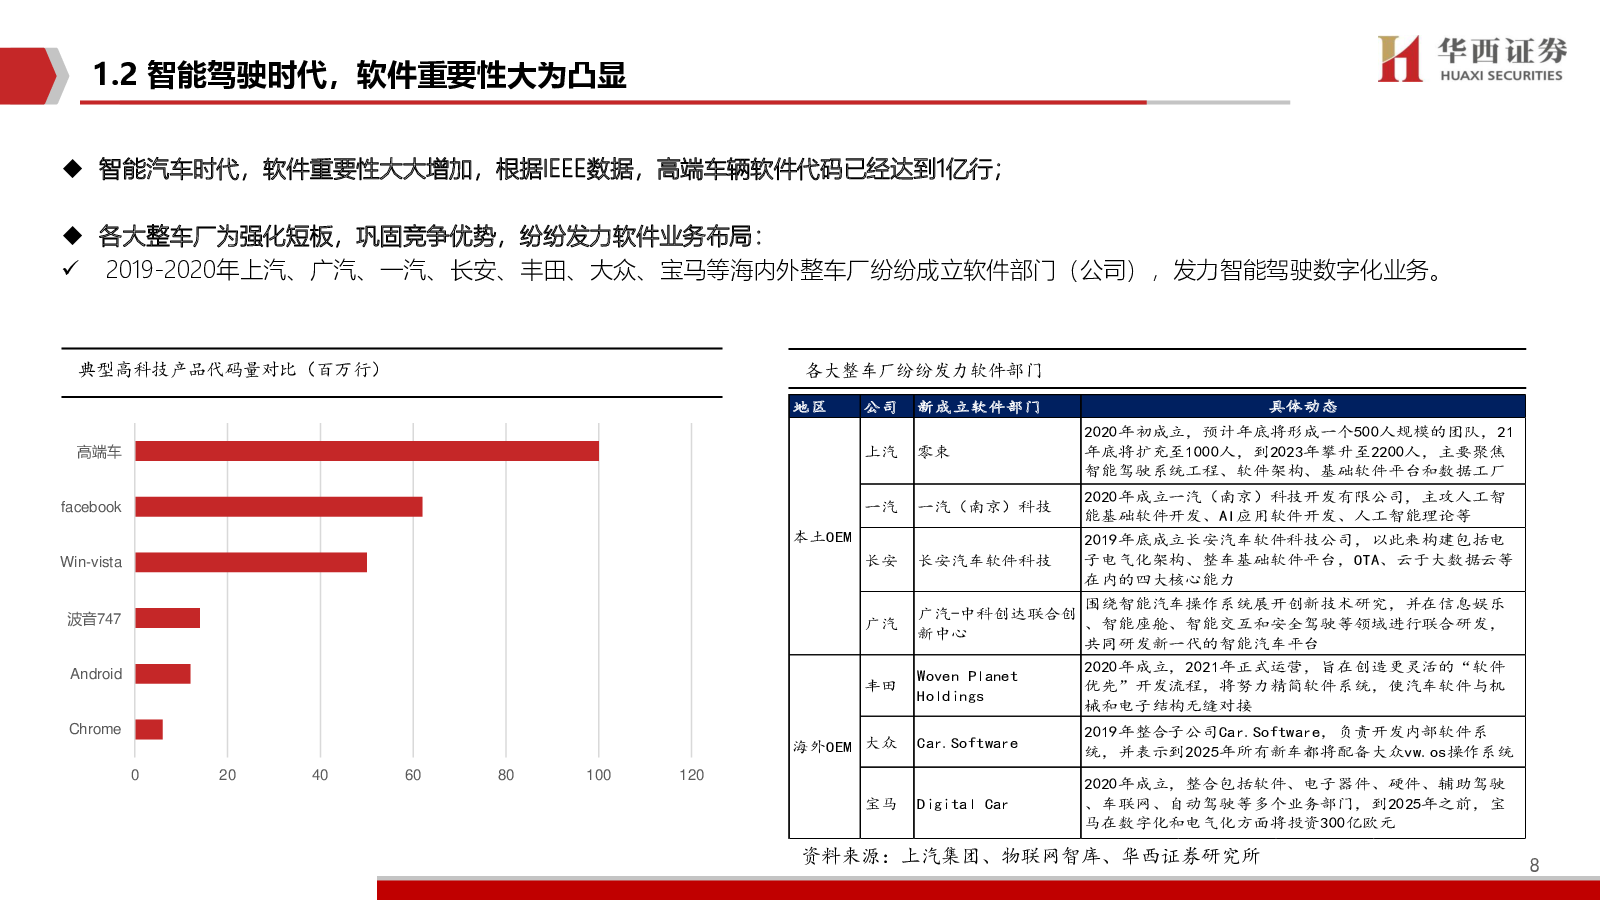Click the '具体动态' column header
1600x900 pixels.
coord(1303,407)
